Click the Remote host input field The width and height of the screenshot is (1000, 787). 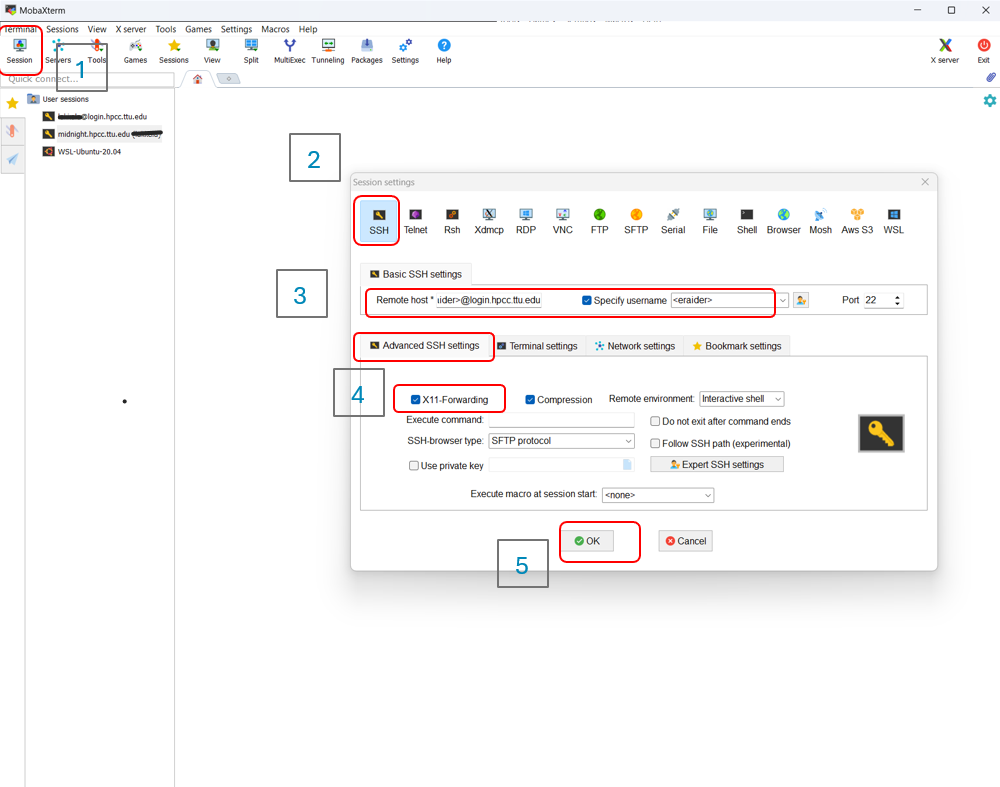click(489, 300)
